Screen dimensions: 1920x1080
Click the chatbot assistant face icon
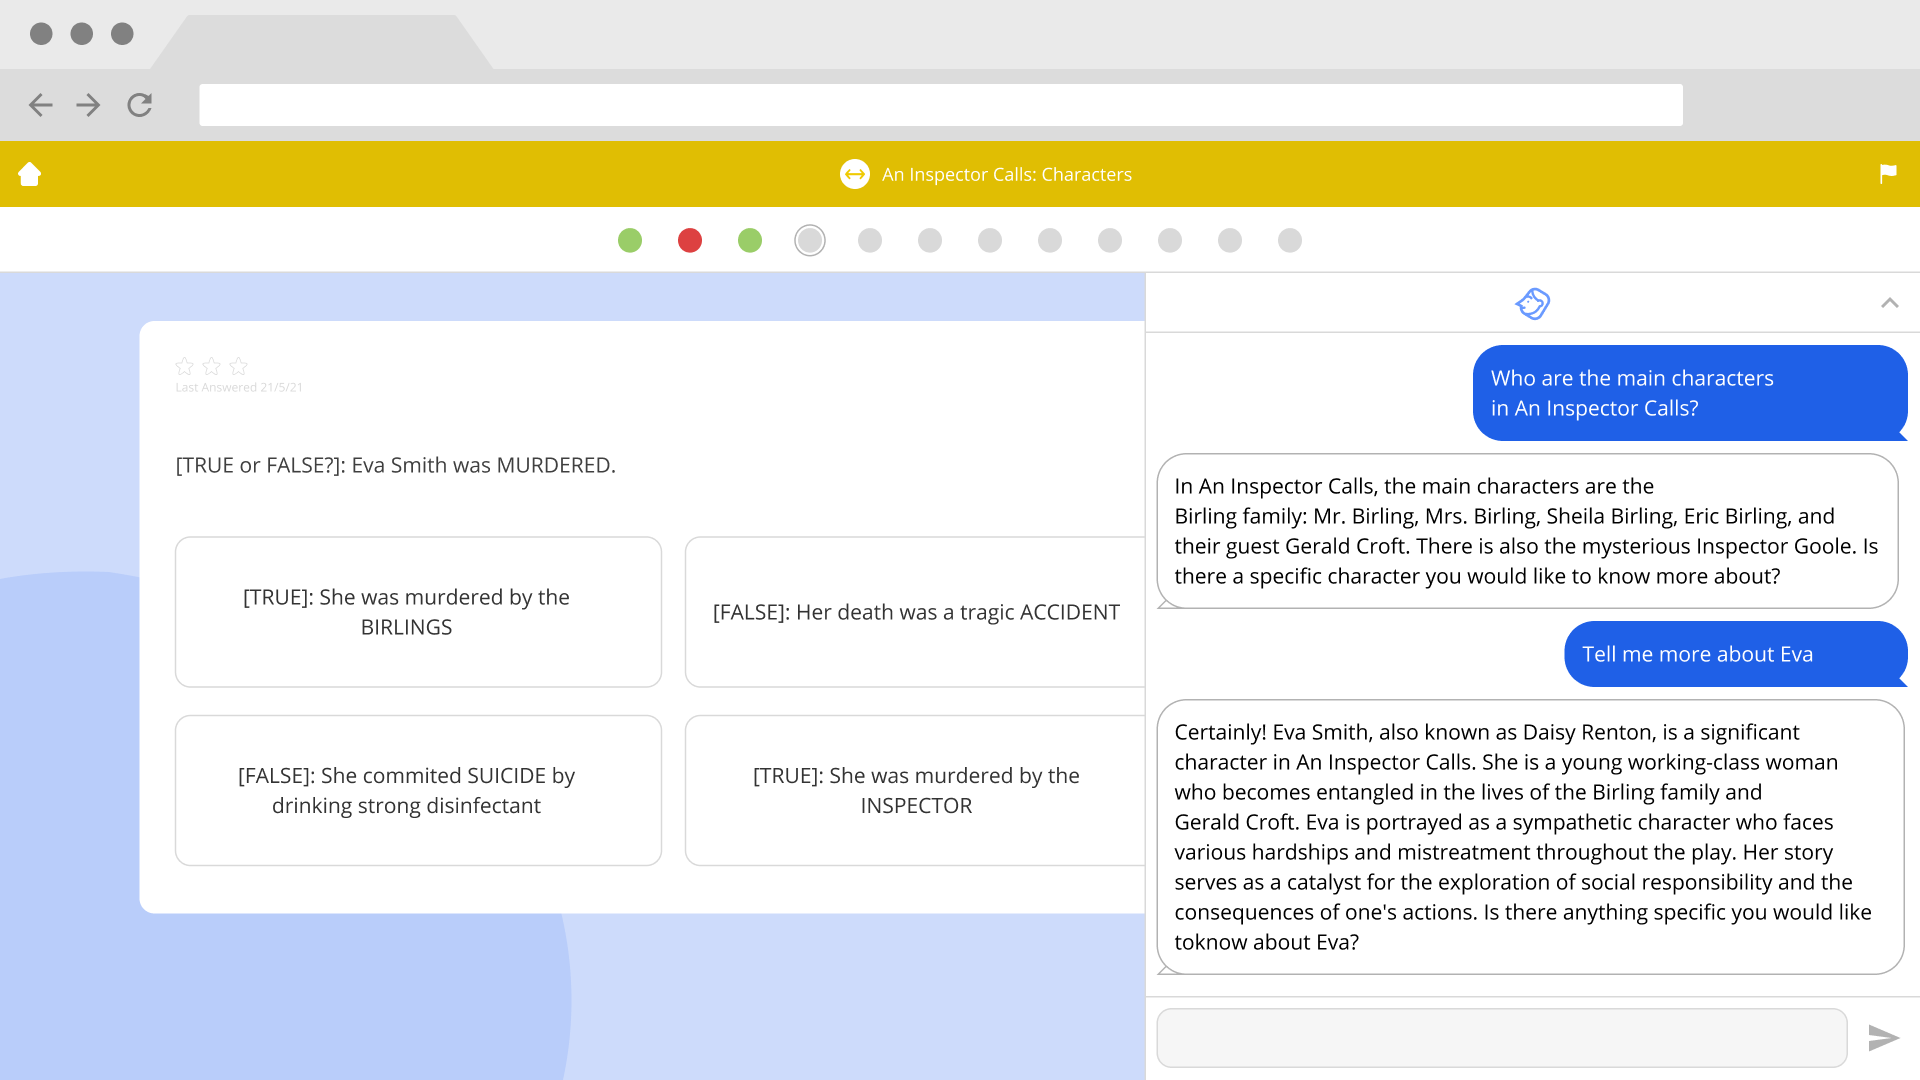1532,303
